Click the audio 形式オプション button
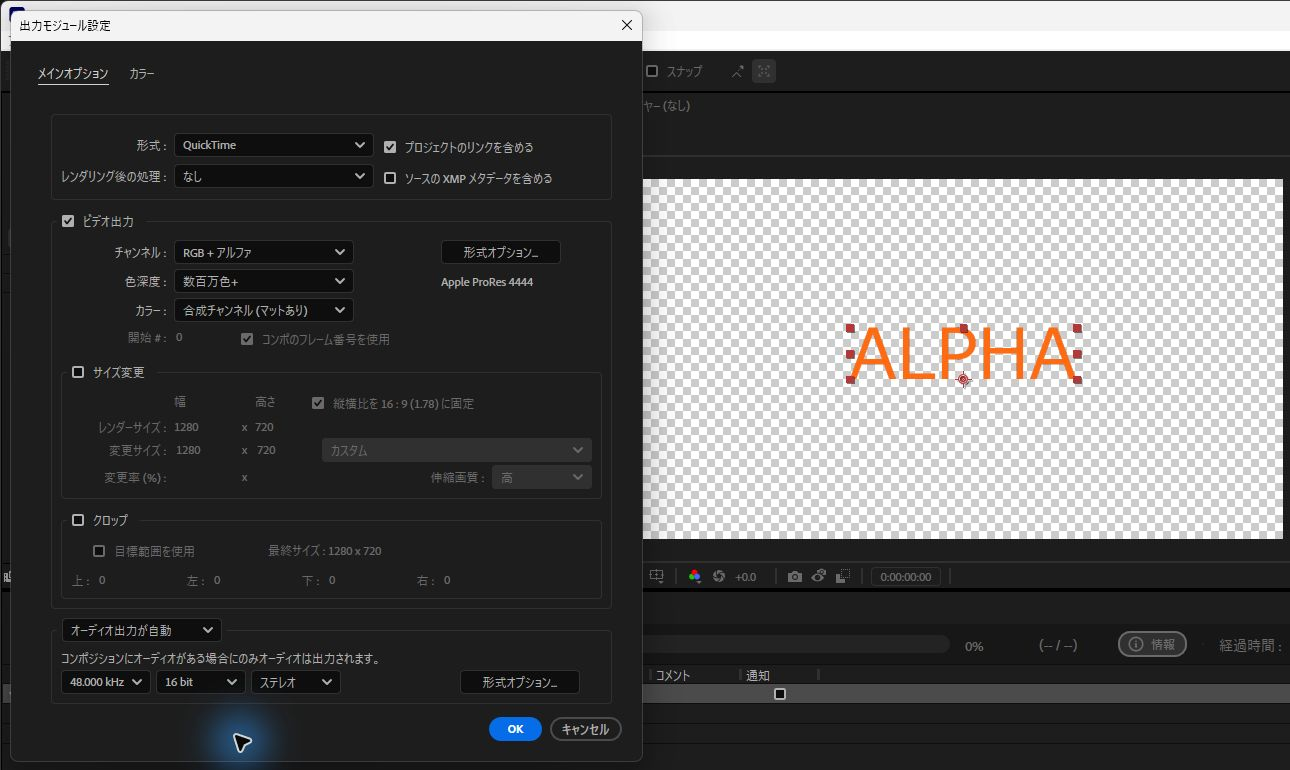This screenshot has height=770, width=1290. [x=520, y=682]
